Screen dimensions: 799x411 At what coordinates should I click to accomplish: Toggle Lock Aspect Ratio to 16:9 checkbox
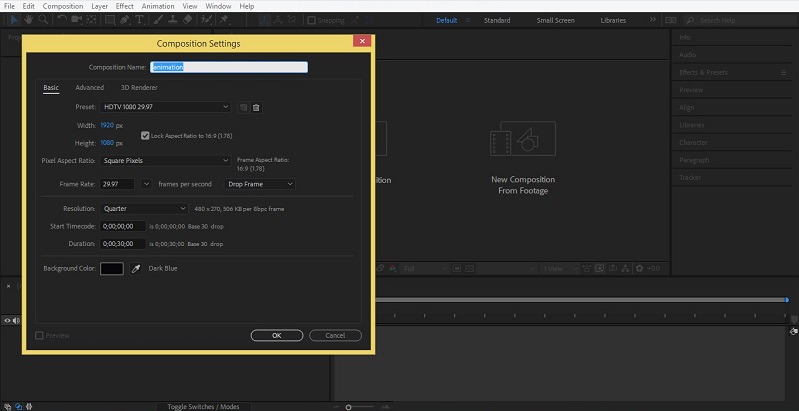click(x=145, y=135)
